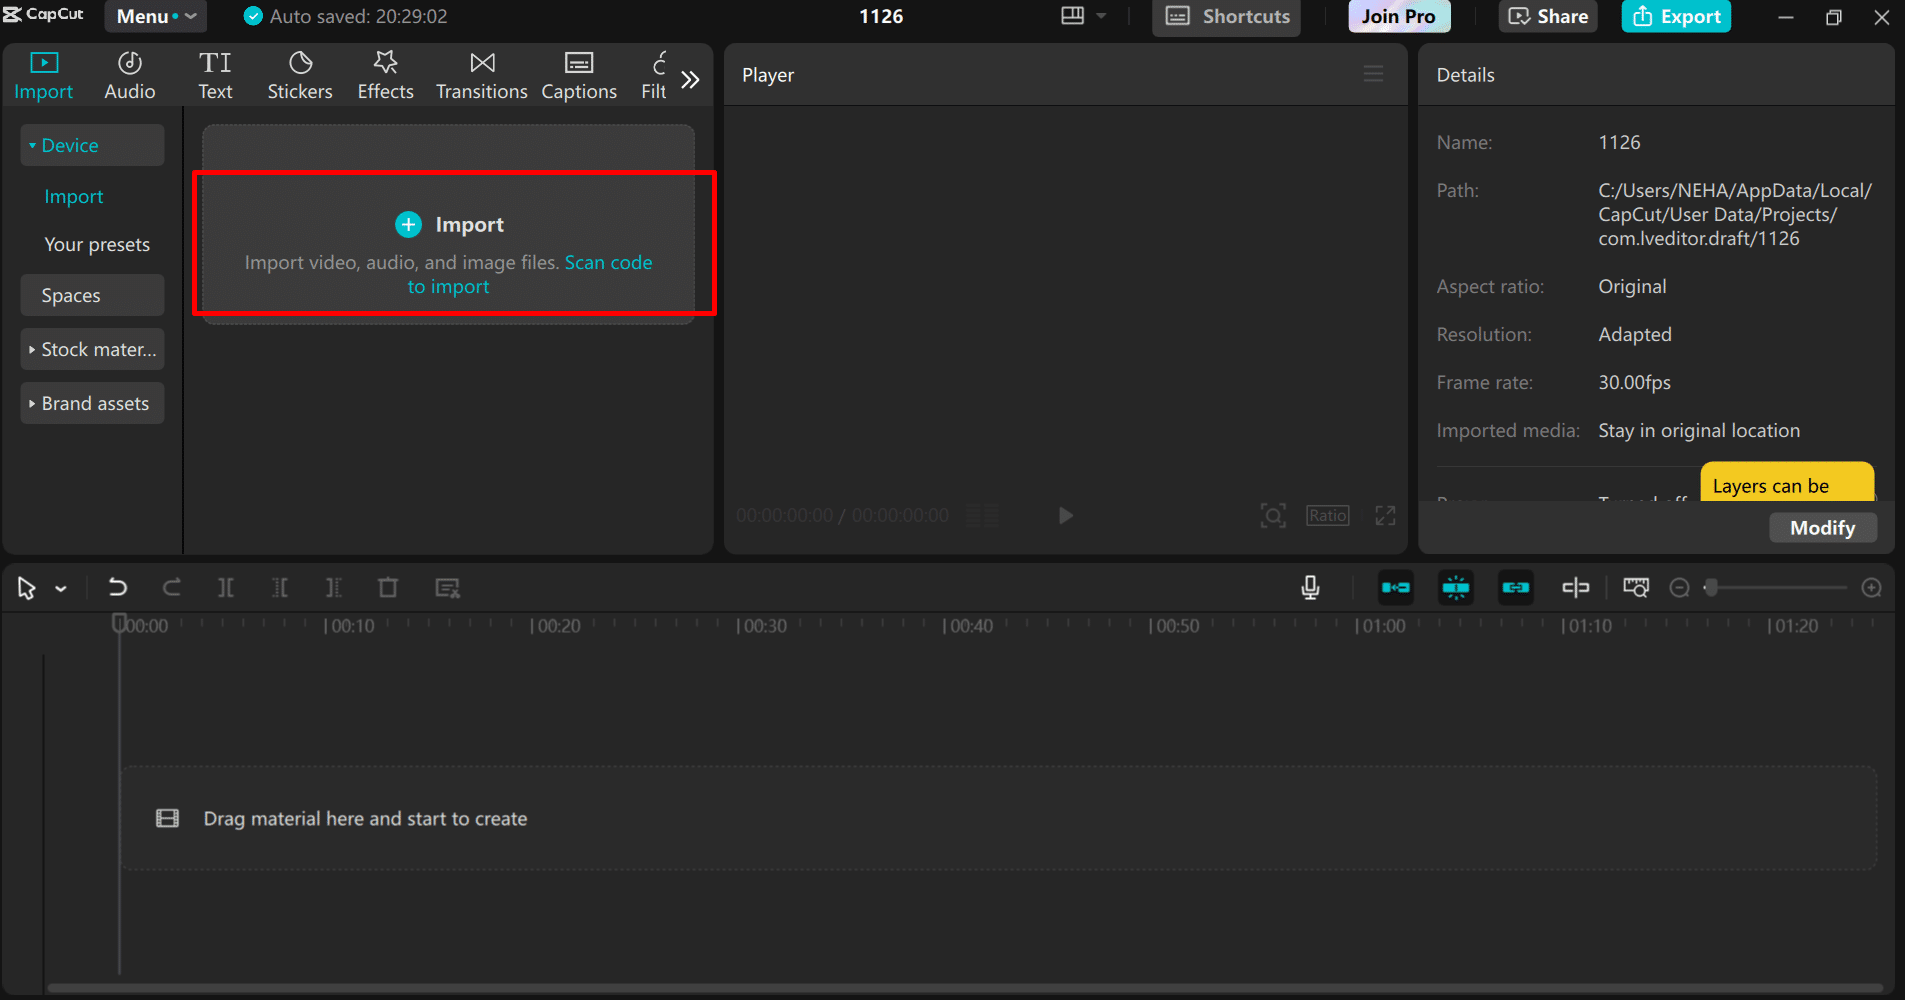Click the zoom out timeline icon
Screen dimensions: 1905x1000
pos(1680,588)
